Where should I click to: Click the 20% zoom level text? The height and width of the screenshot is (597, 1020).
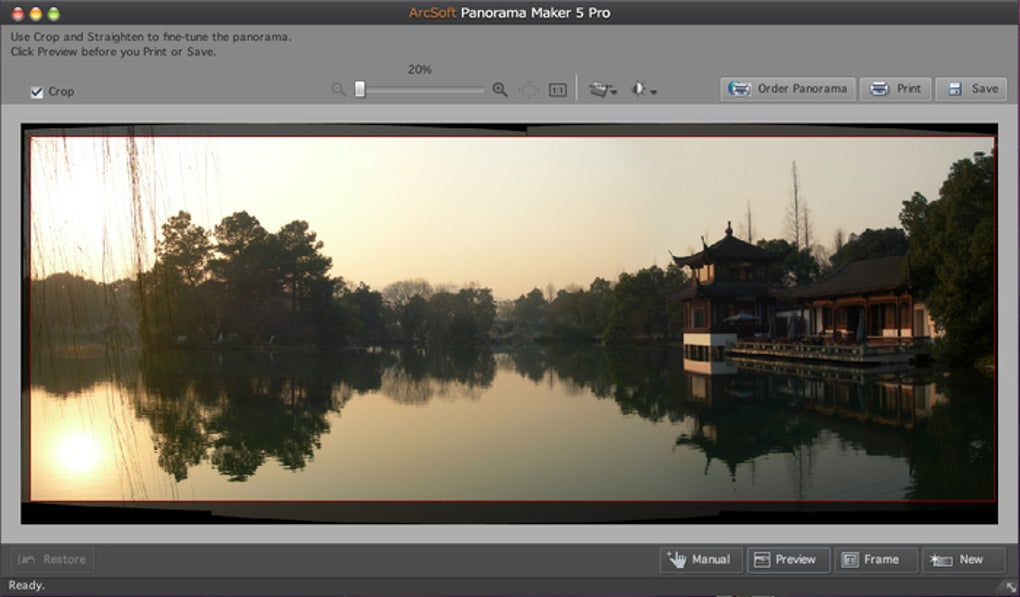pyautogui.click(x=420, y=70)
